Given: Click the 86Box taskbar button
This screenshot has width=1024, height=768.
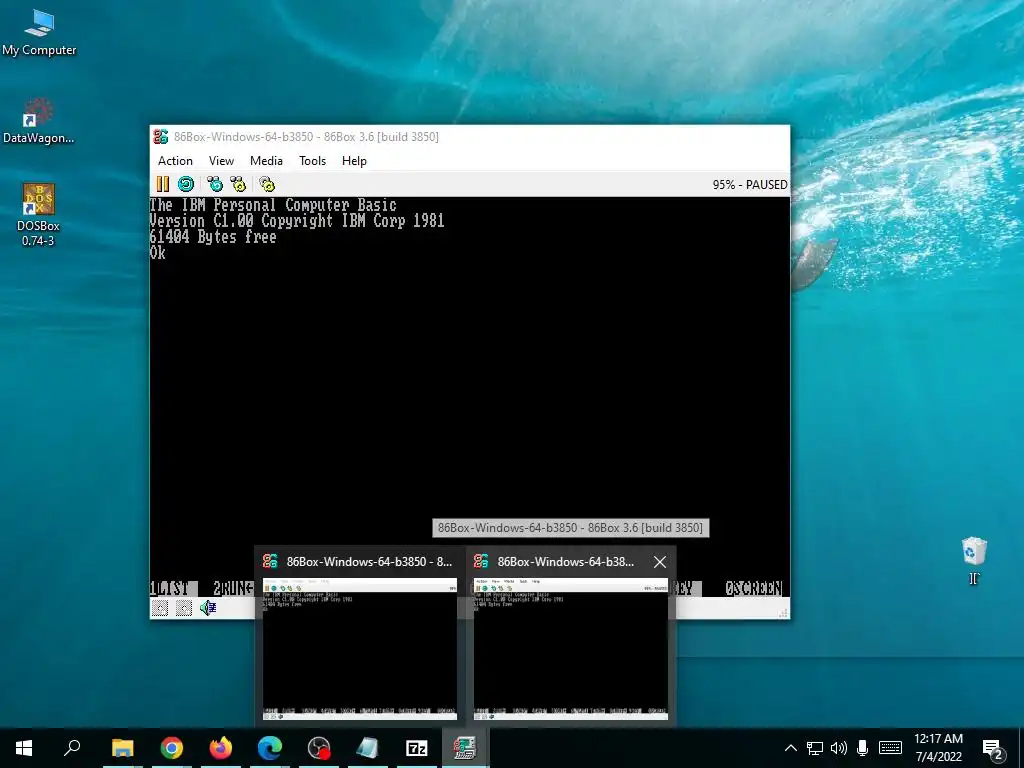Looking at the screenshot, I should tap(466, 748).
